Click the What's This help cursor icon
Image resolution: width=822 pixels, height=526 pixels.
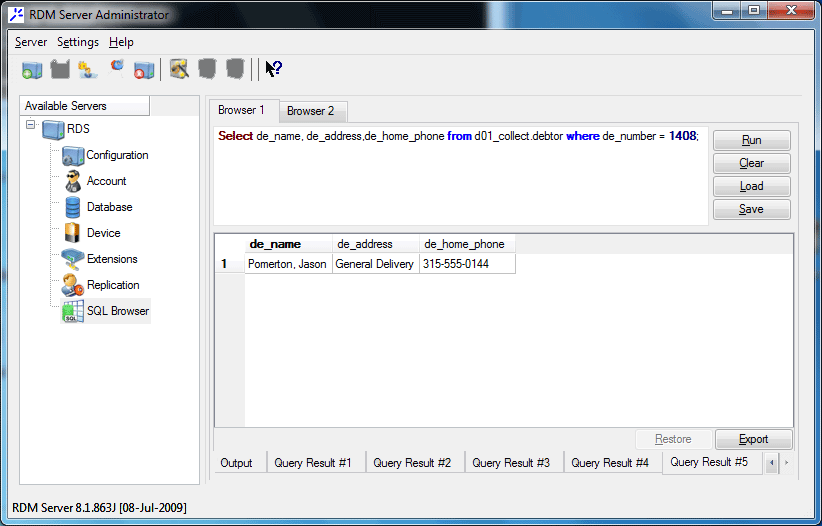(x=273, y=69)
